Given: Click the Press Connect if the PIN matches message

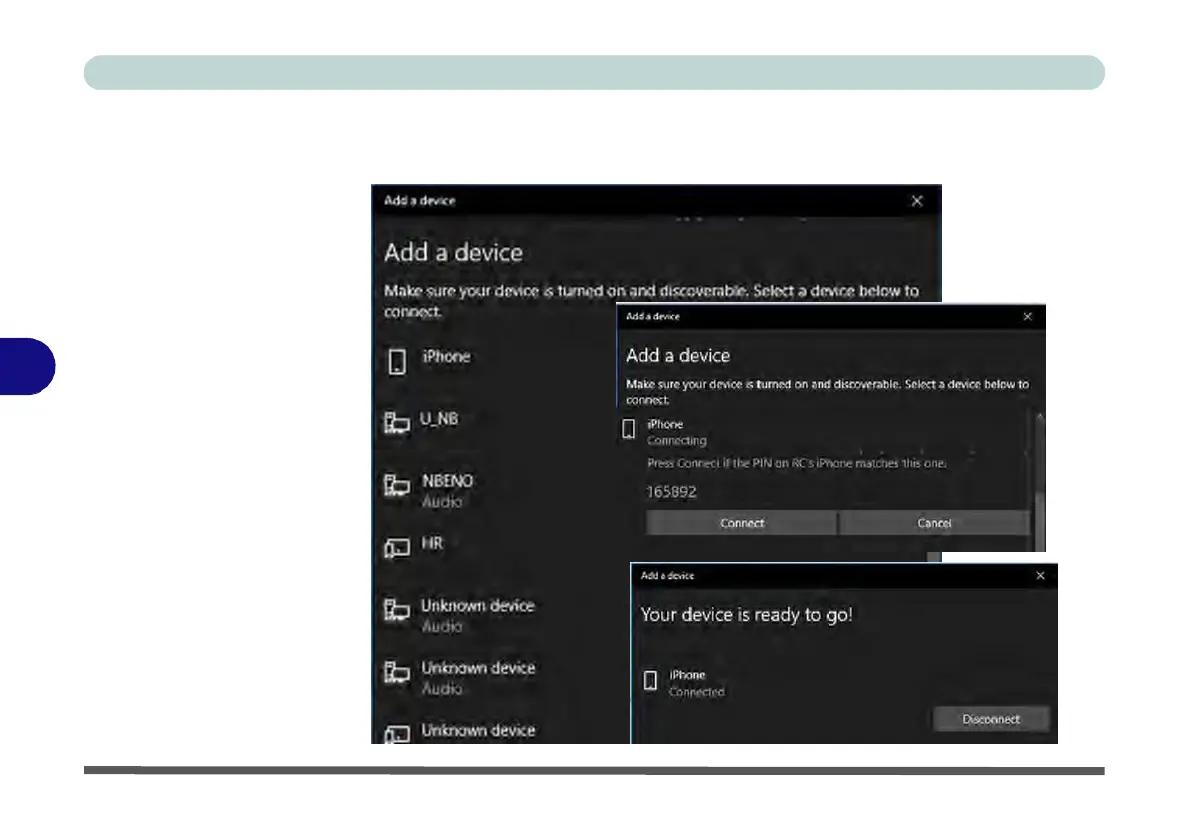Looking at the screenshot, I should coord(797,463).
